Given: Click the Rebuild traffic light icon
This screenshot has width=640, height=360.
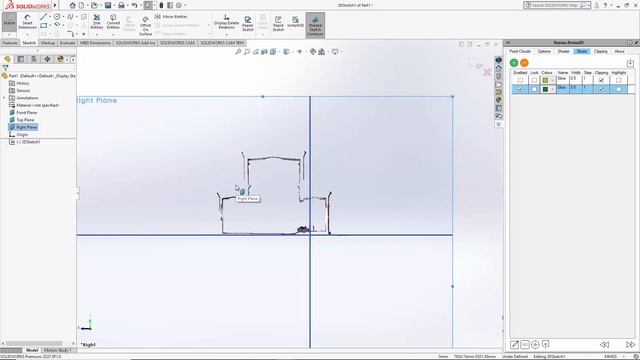Looking at the screenshot, I should pyautogui.click(x=161, y=5).
